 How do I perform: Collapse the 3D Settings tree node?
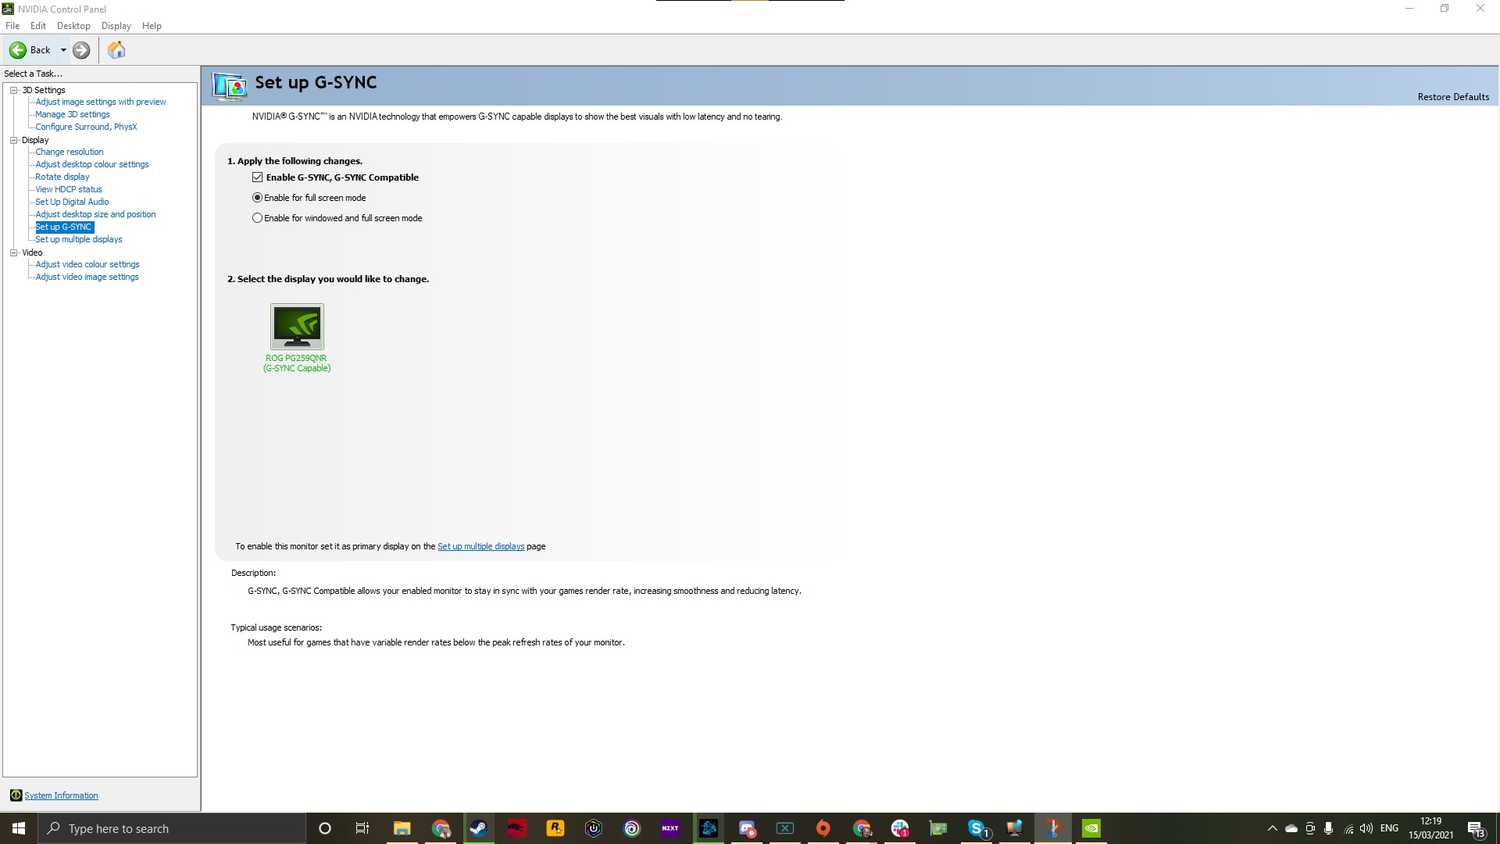click(14, 90)
